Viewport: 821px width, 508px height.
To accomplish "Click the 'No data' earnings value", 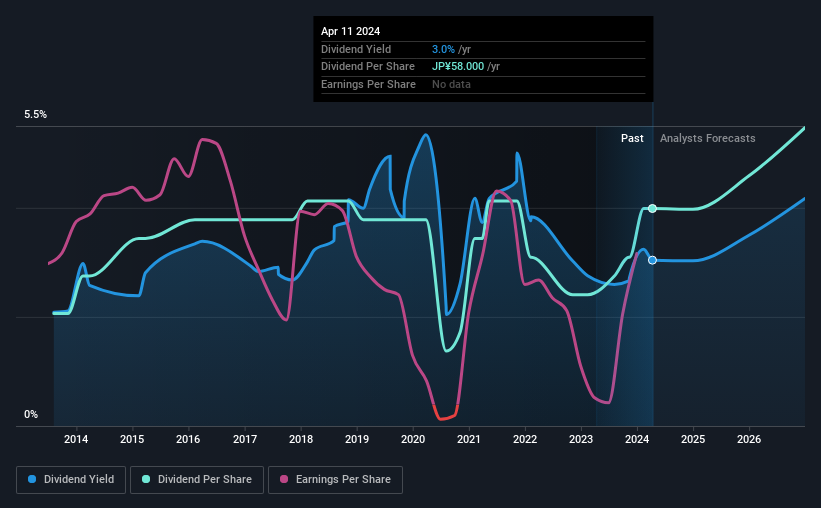I will click(x=451, y=84).
